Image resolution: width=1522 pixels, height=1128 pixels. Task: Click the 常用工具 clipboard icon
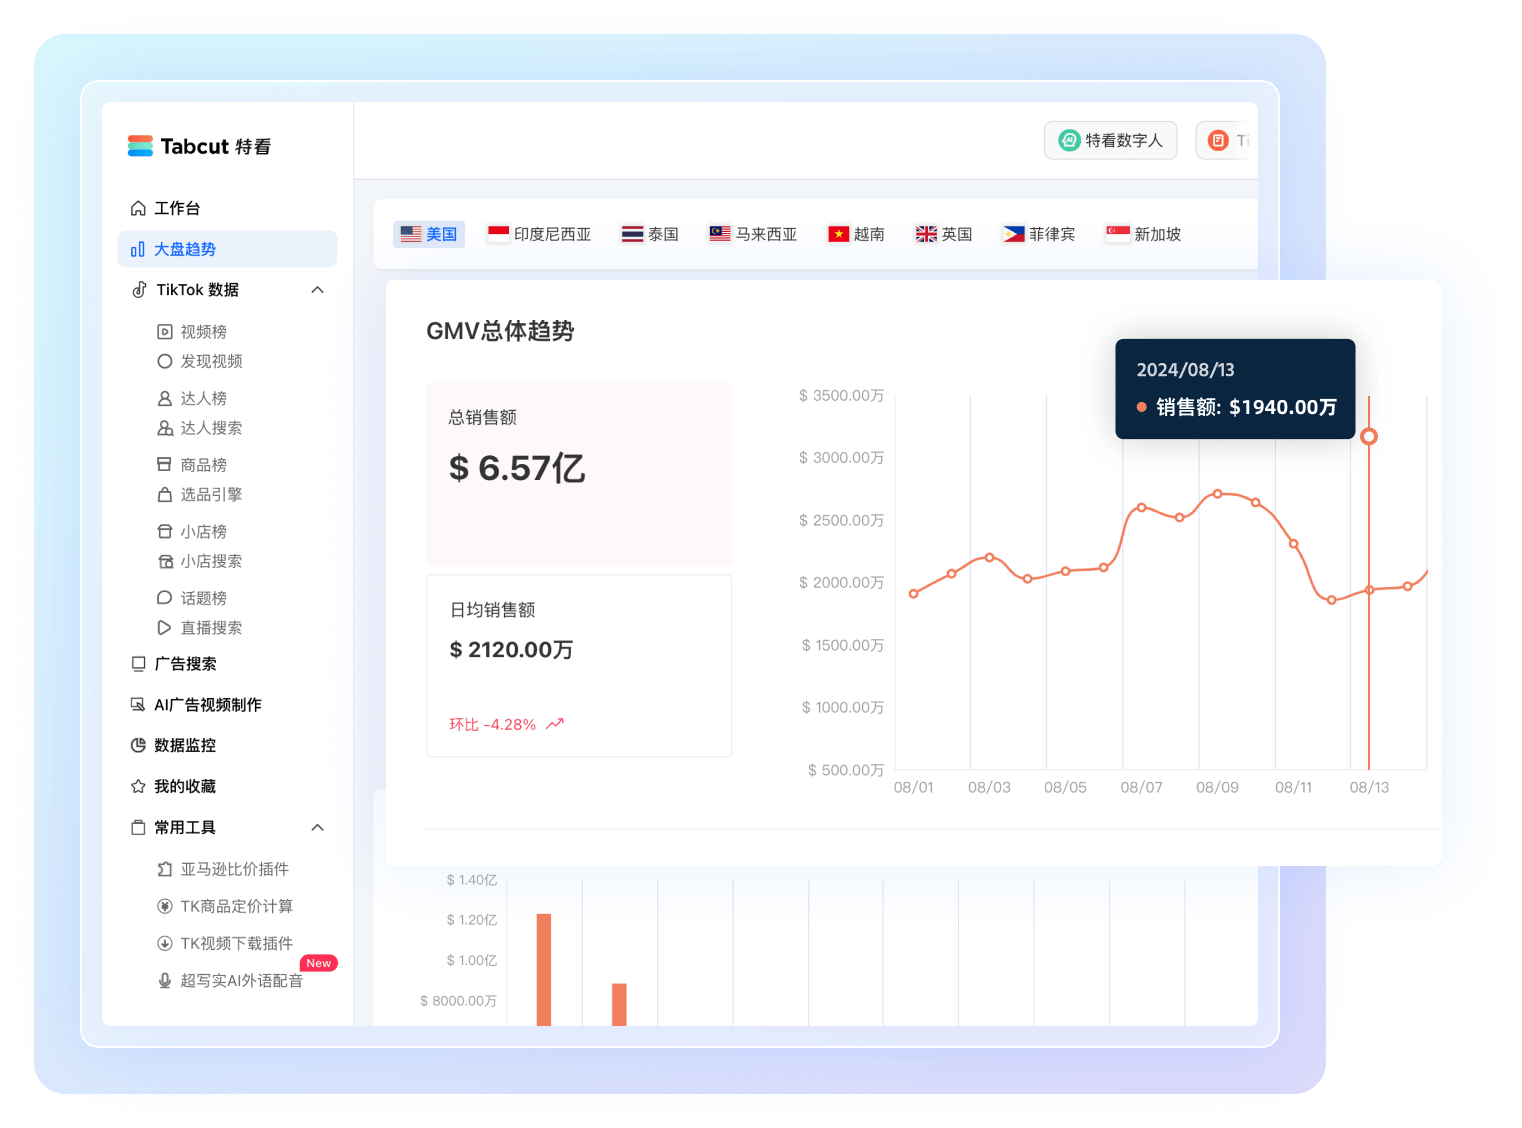point(138,827)
